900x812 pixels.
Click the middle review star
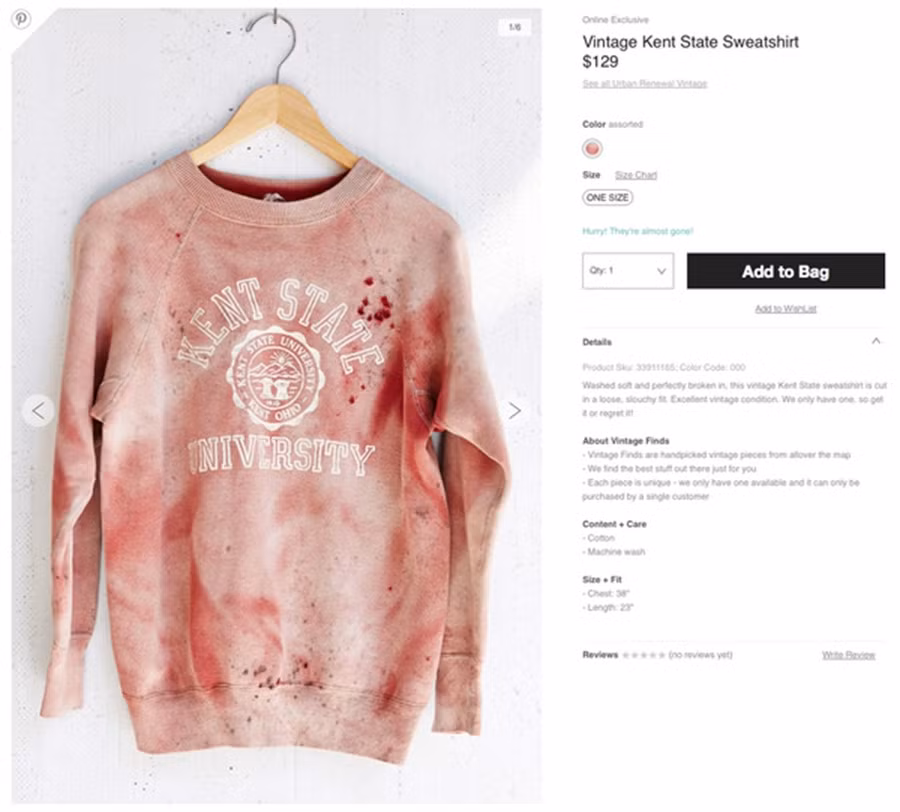coord(643,656)
